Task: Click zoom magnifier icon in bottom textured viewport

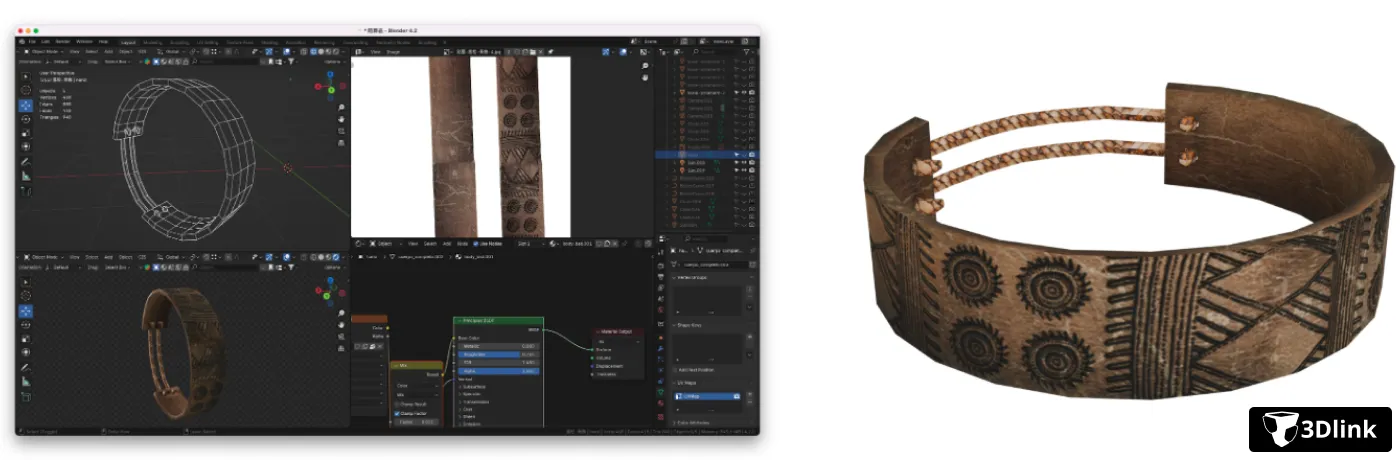Action: pyautogui.click(x=341, y=313)
